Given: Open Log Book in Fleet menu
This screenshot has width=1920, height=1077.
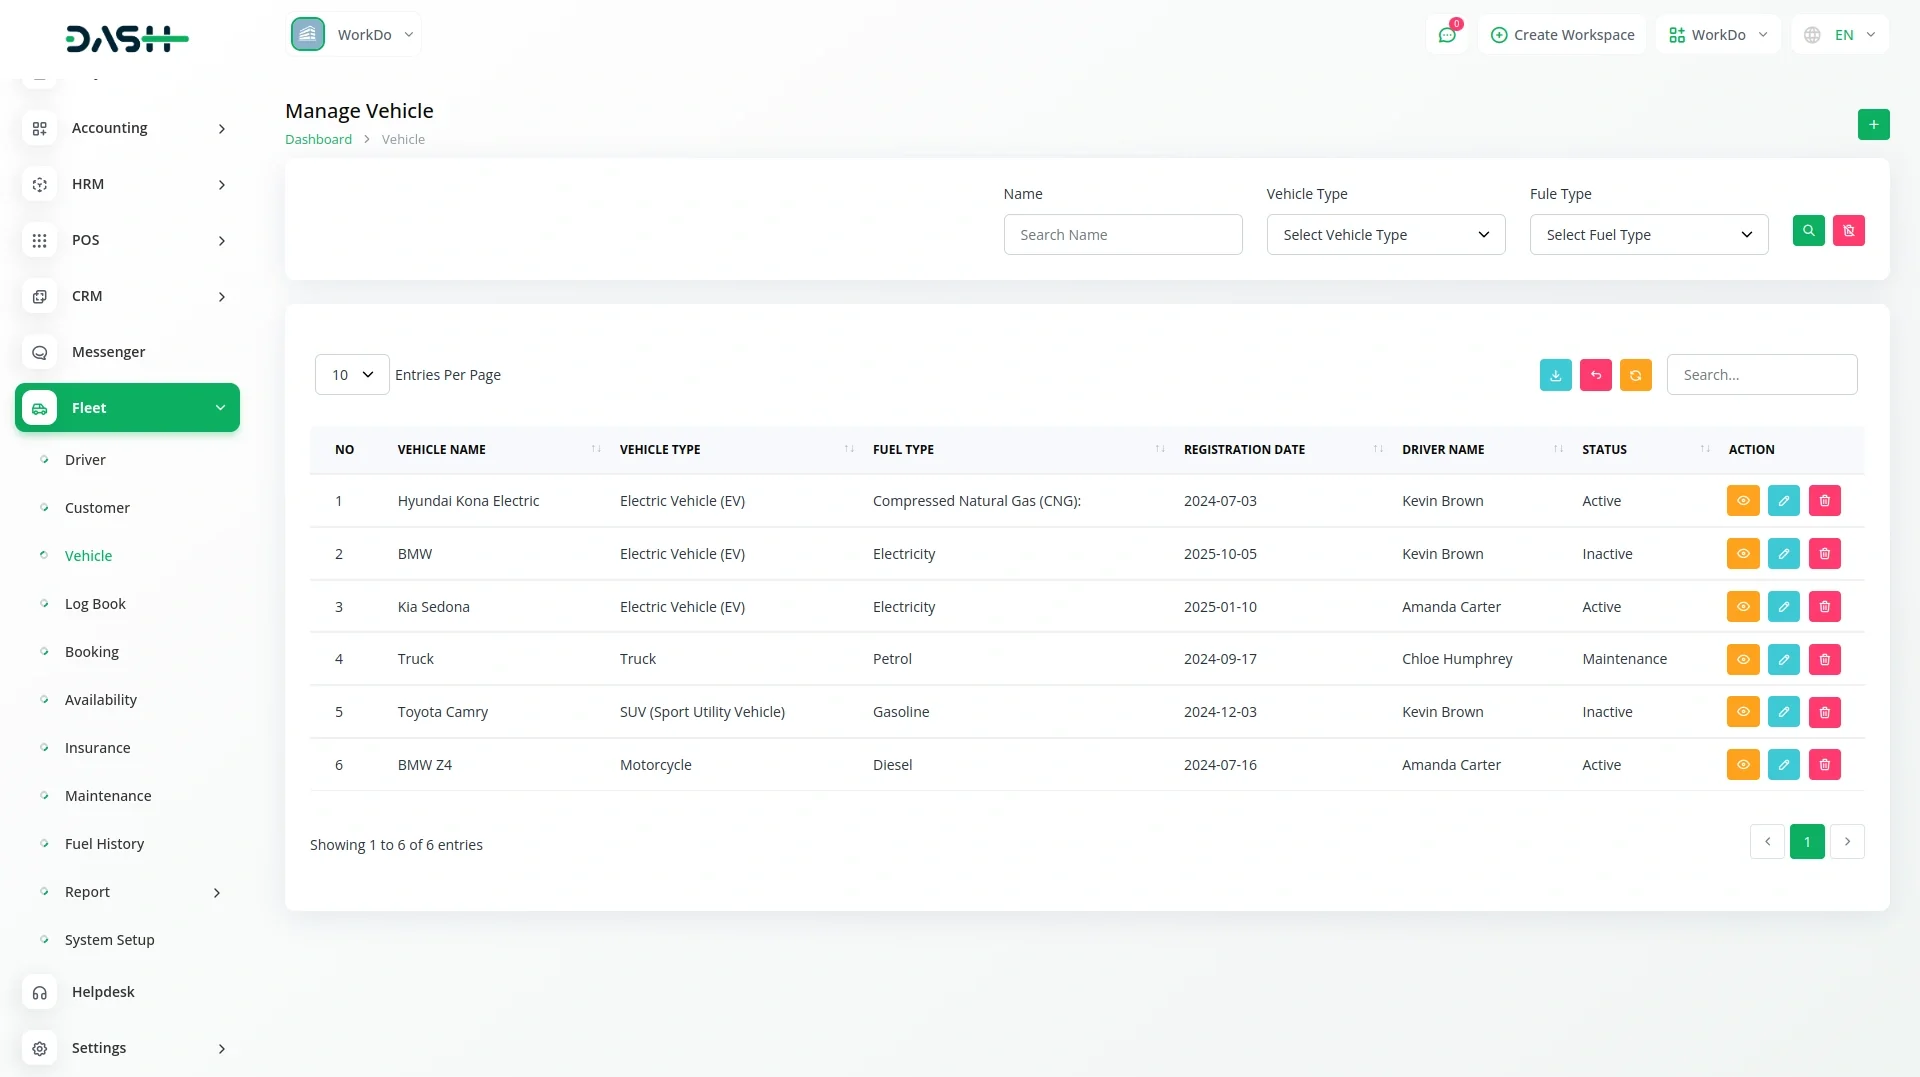Looking at the screenshot, I should 95,604.
